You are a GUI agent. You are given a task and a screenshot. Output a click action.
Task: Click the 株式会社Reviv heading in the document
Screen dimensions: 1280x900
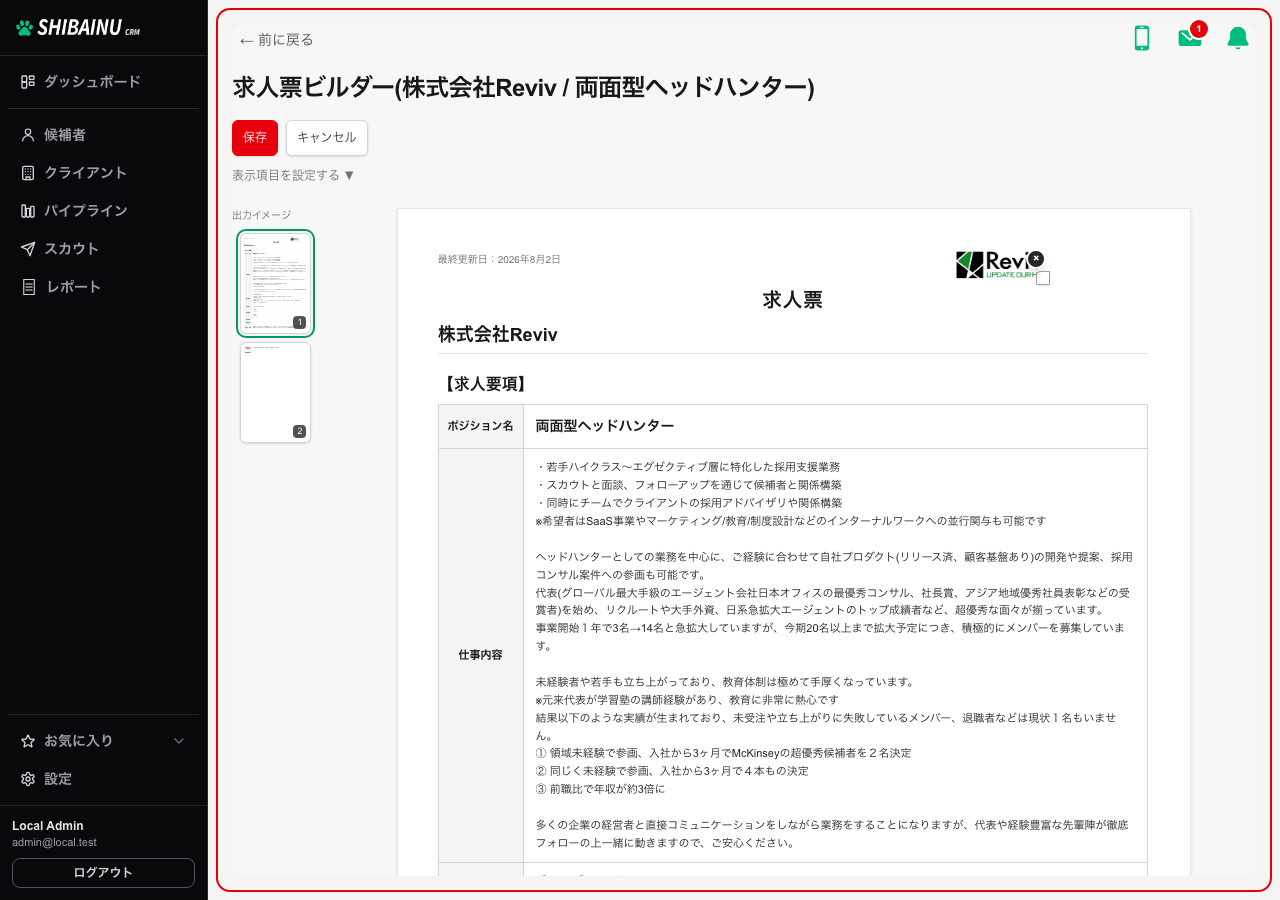tap(498, 335)
